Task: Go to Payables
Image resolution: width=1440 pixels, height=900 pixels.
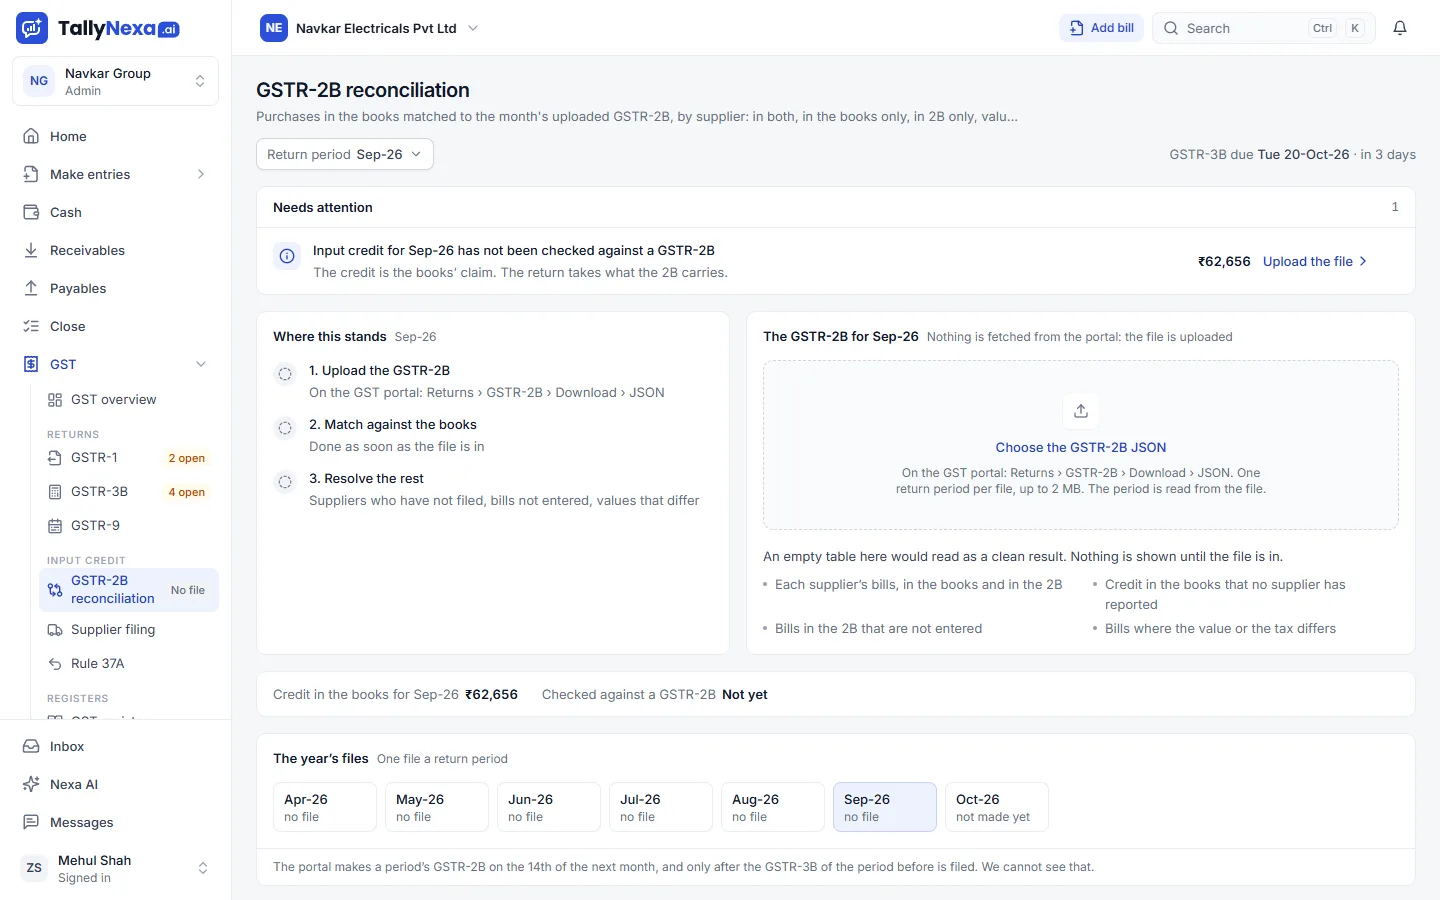Action: (x=116, y=288)
